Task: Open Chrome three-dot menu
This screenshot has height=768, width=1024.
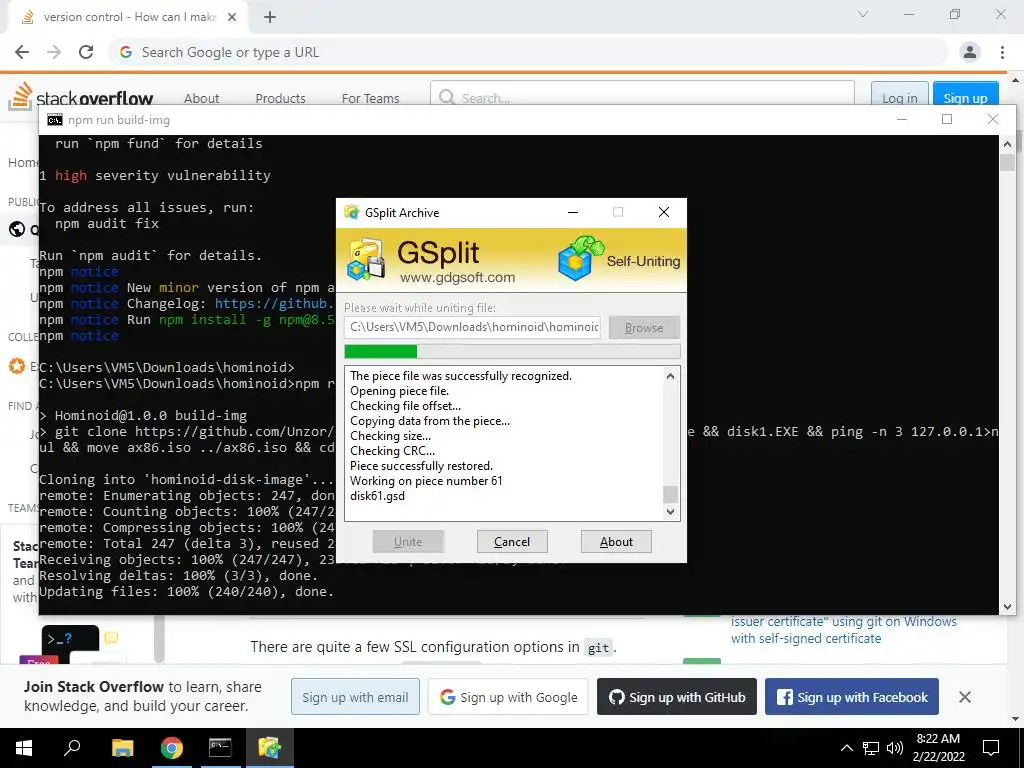Action: (1002, 52)
